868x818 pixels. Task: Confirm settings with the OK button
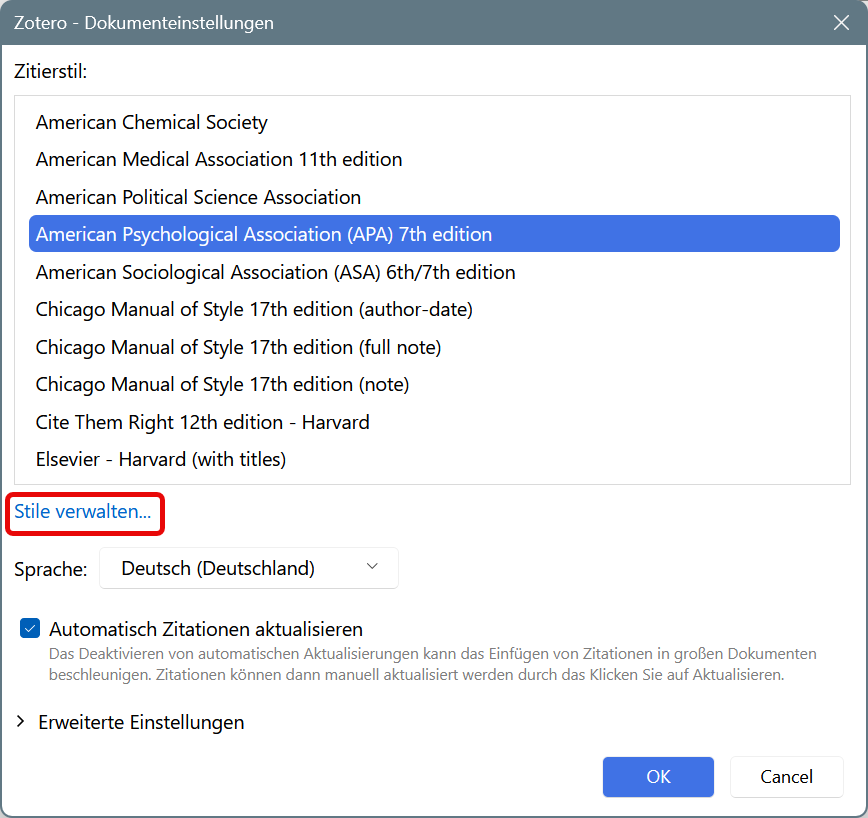pos(658,776)
